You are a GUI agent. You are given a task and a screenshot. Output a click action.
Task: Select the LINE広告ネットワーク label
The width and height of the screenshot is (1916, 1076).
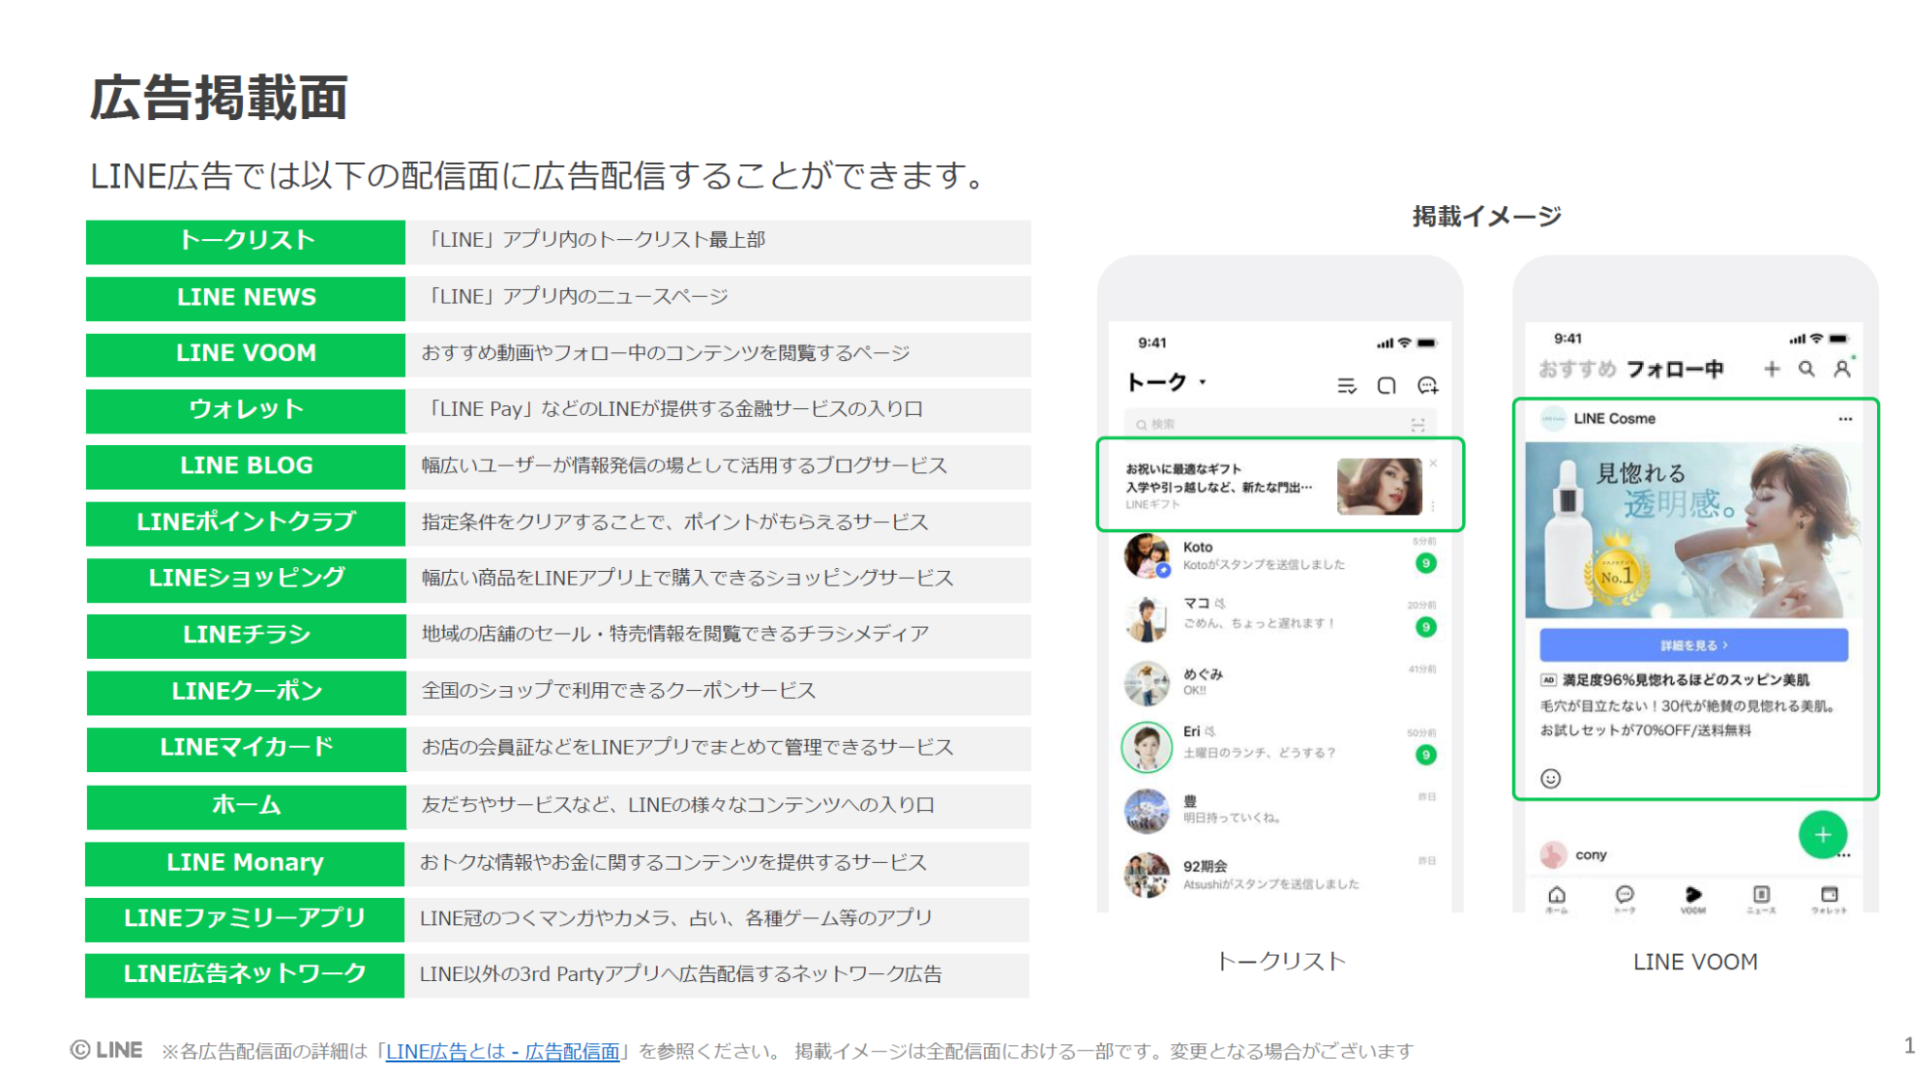coord(246,975)
